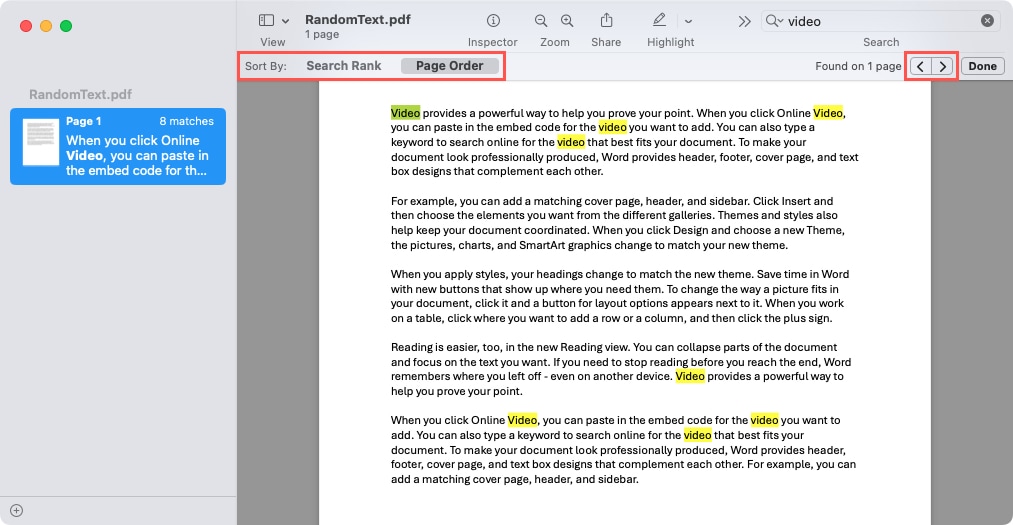Click the first highlighted Video word
The height and width of the screenshot is (525, 1013).
pyautogui.click(x=405, y=113)
